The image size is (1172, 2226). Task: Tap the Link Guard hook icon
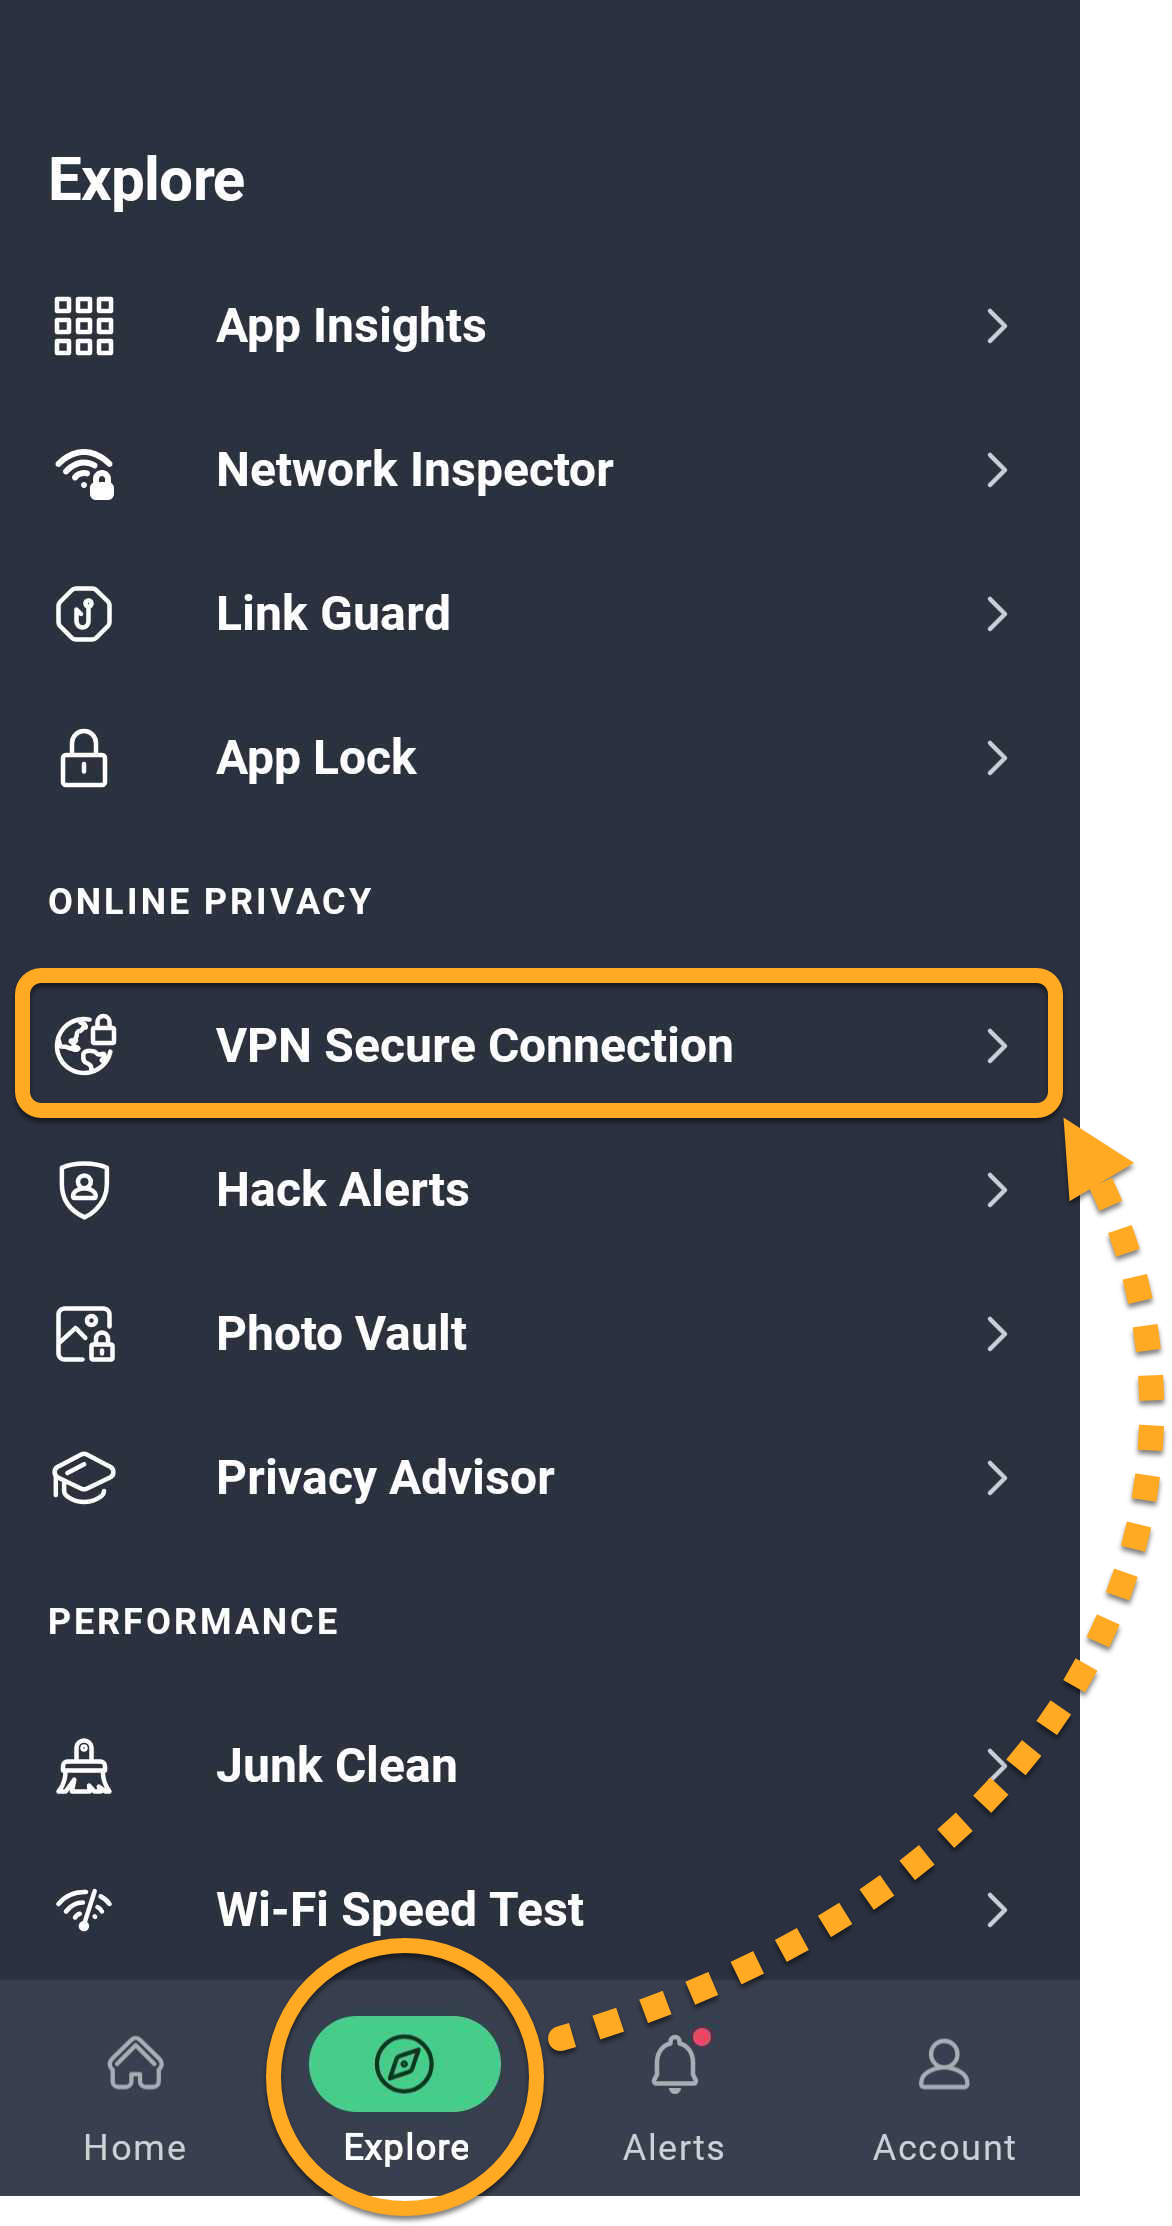pyautogui.click(x=84, y=614)
